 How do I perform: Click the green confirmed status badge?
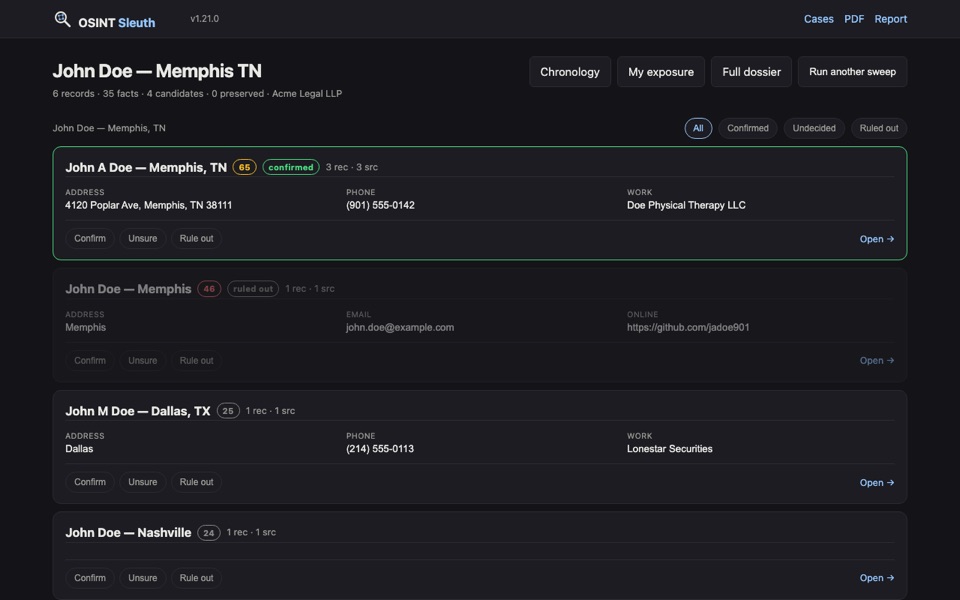coord(291,167)
